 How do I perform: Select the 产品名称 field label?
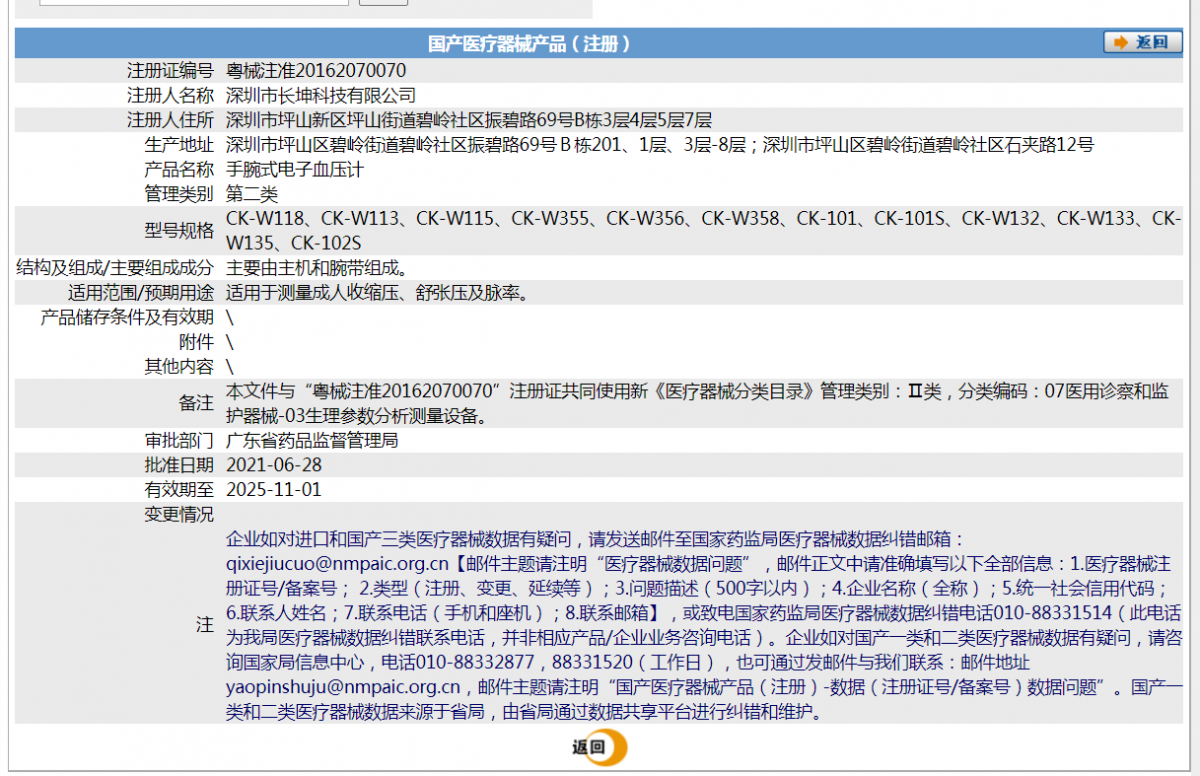pos(179,169)
